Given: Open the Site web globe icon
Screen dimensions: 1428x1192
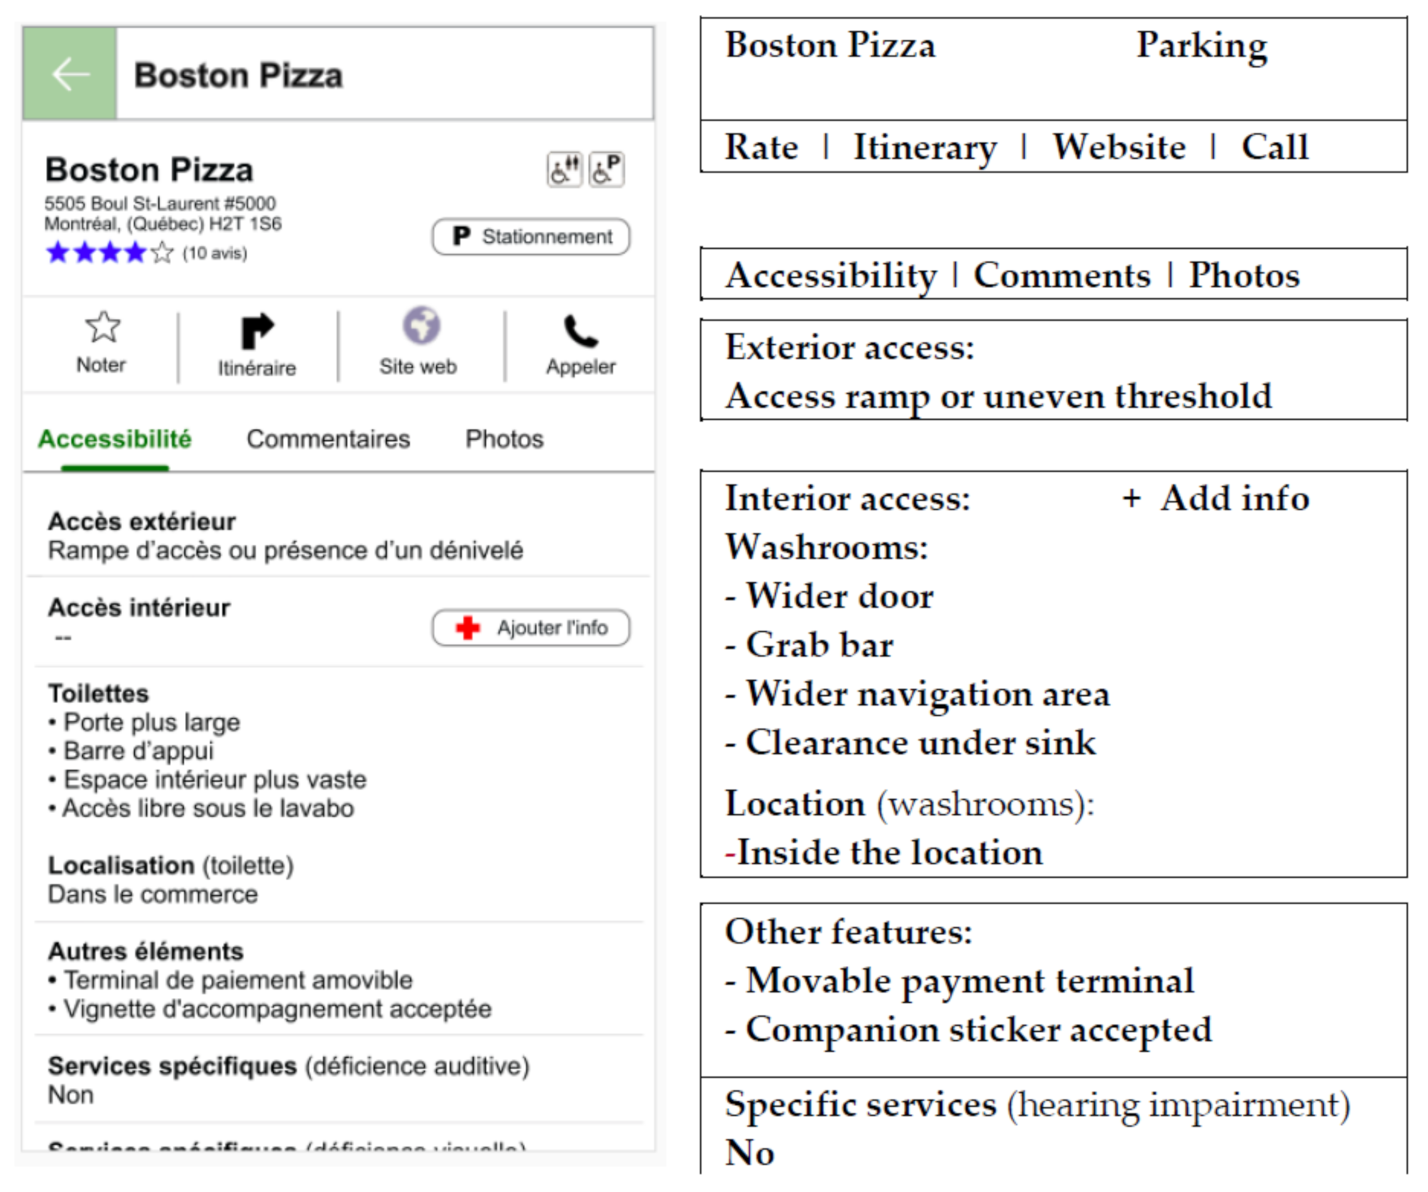Looking at the screenshot, I should coord(421,326).
